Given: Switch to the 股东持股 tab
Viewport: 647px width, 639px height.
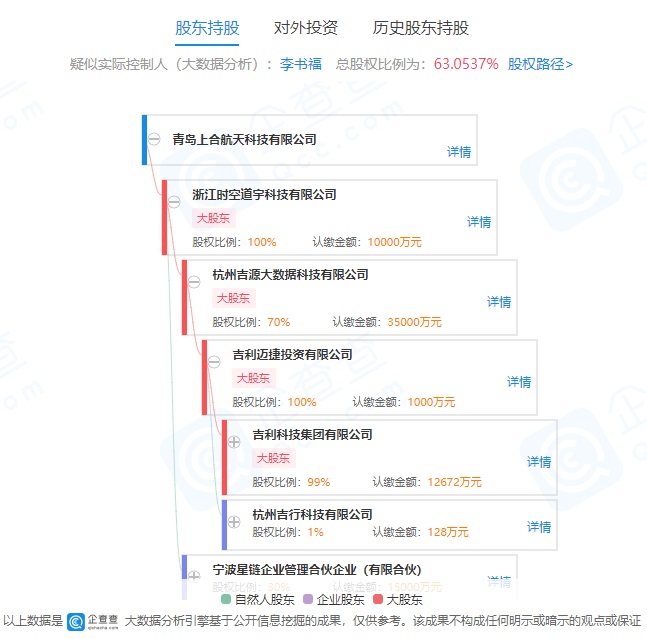Looking at the screenshot, I should [207, 28].
